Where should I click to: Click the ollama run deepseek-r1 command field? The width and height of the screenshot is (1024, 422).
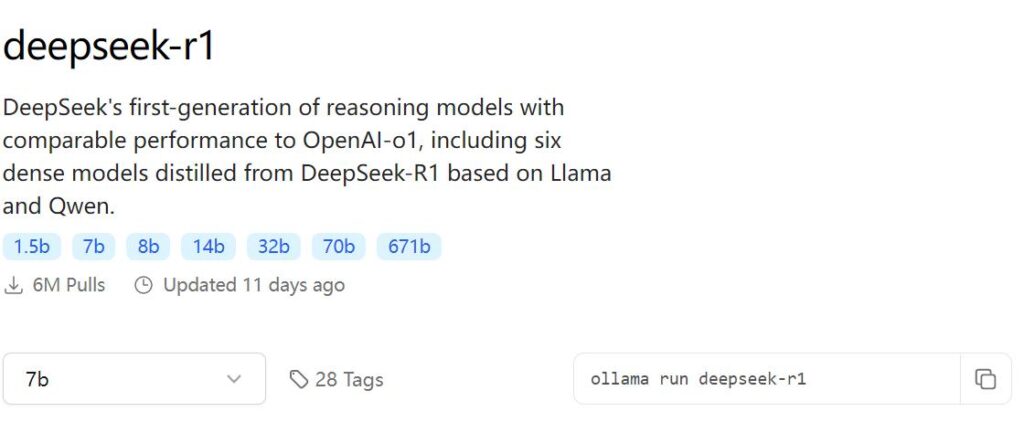pyautogui.click(x=766, y=379)
